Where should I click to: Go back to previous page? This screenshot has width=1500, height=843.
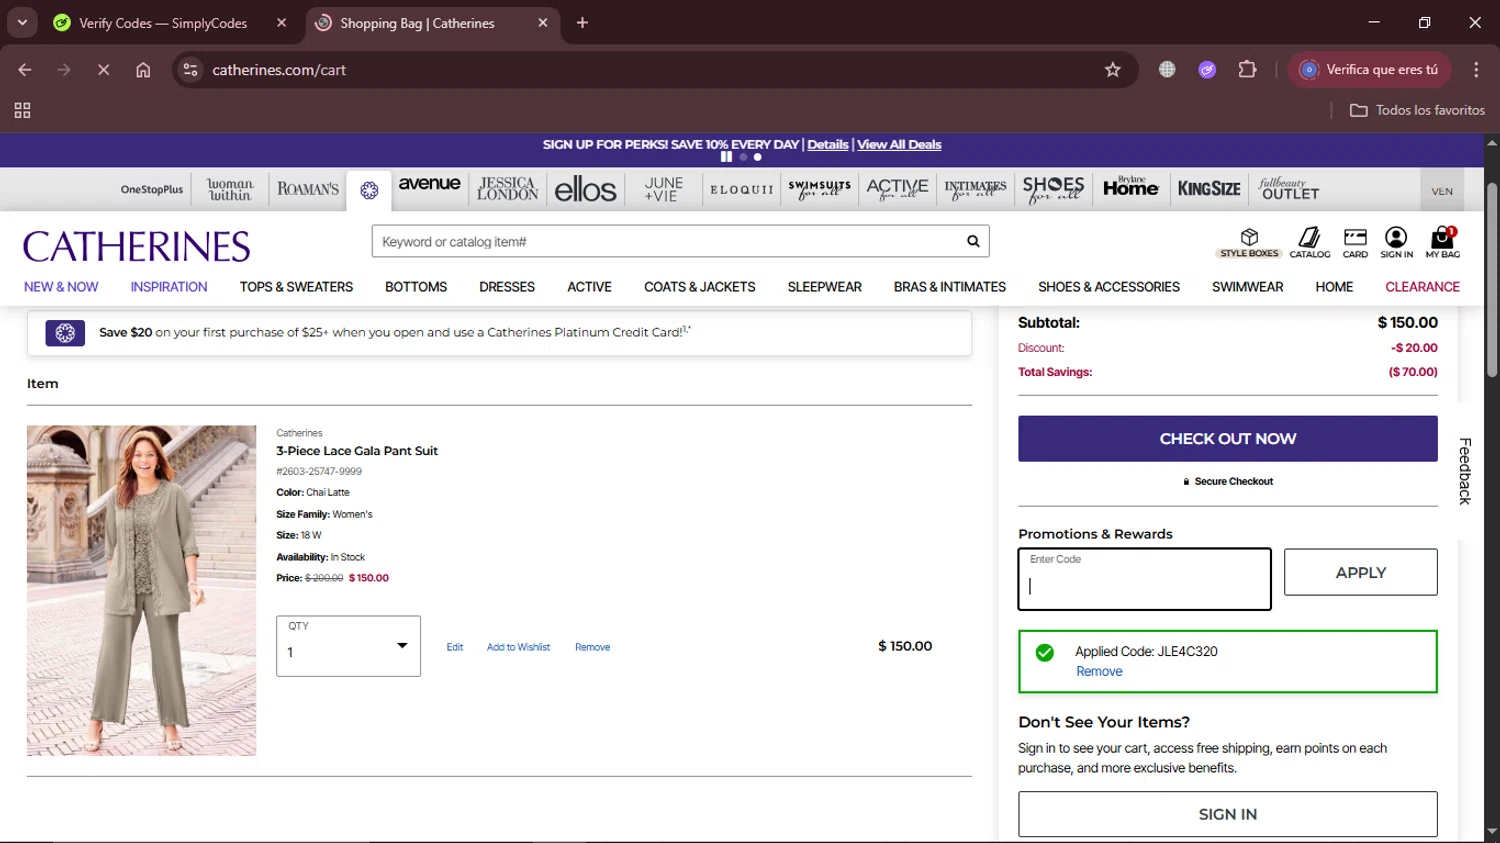25,70
